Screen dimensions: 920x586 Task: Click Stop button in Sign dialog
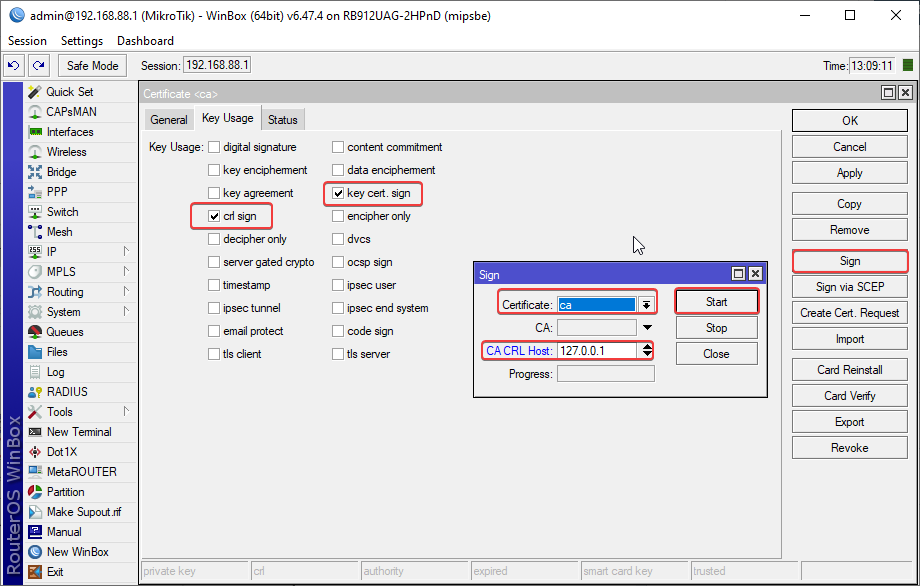[716, 328]
